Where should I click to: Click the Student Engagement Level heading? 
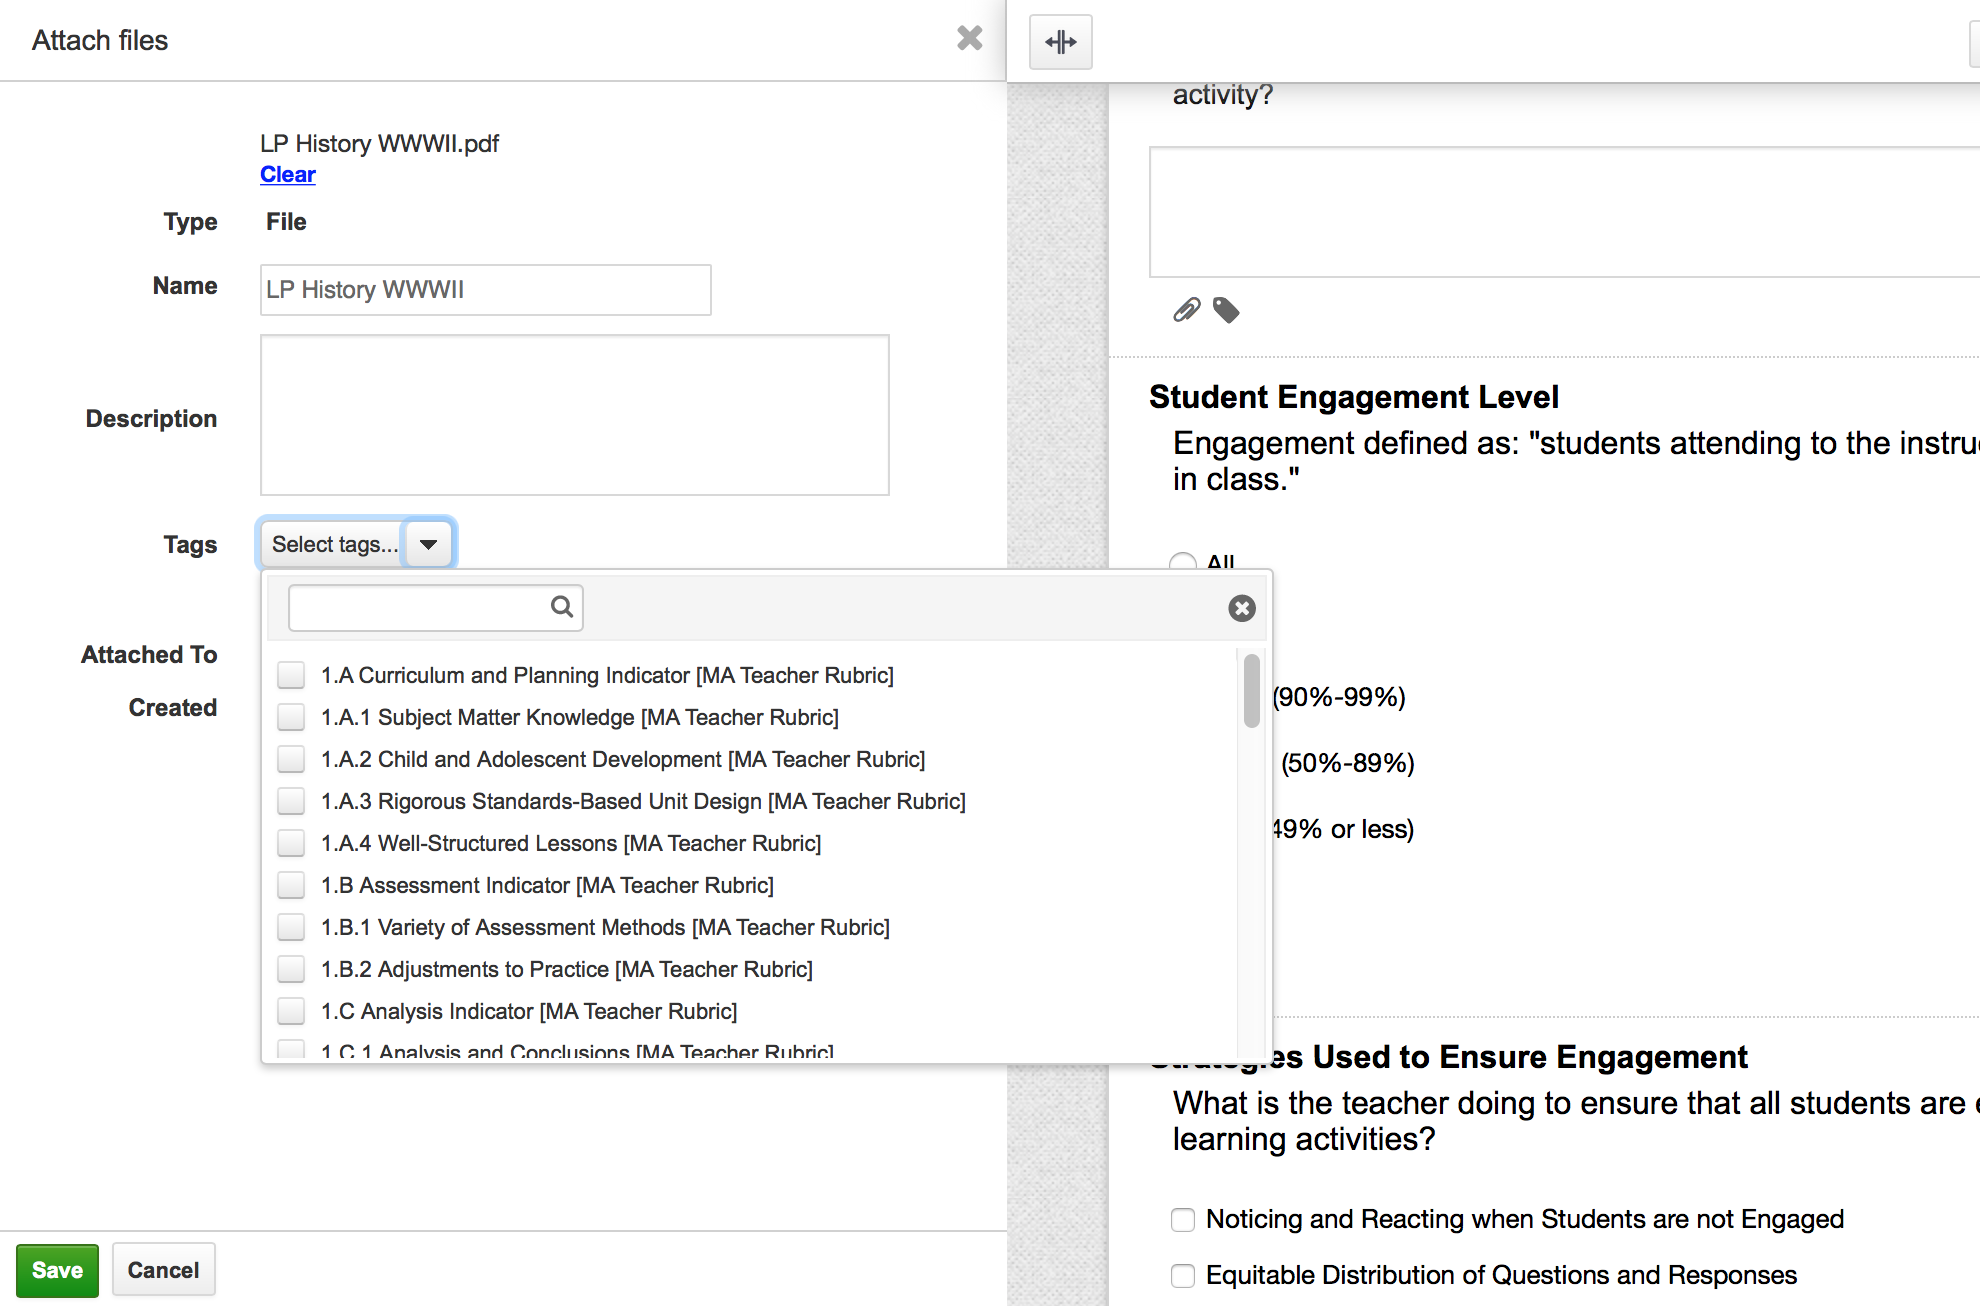(1354, 397)
